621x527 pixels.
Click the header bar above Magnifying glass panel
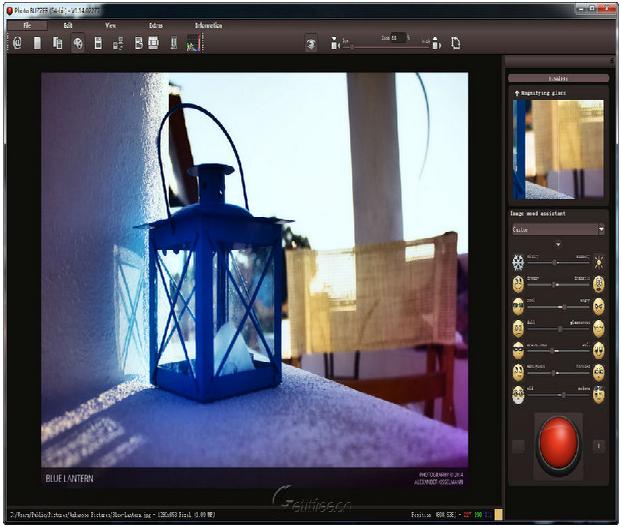pos(558,78)
